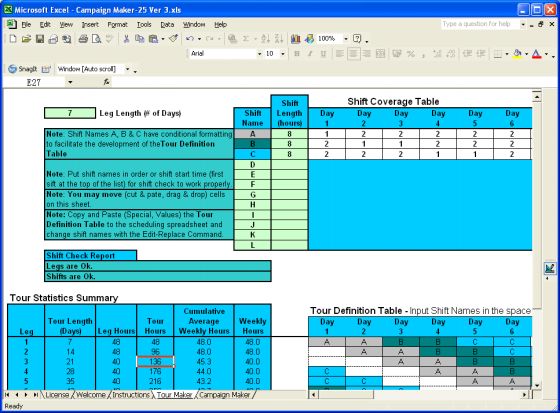Viewport: 560px width, 413px height.
Task: Click the chart icon beside the vertical scrollbar
Action: [x=550, y=268]
